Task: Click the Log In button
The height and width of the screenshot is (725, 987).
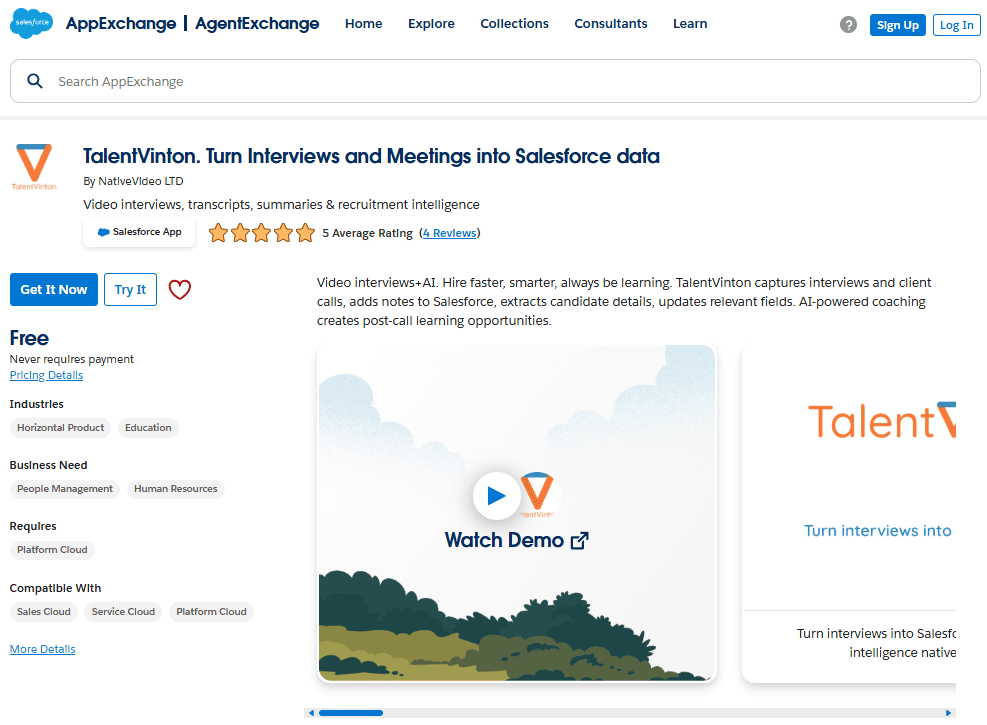Action: [x=956, y=25]
